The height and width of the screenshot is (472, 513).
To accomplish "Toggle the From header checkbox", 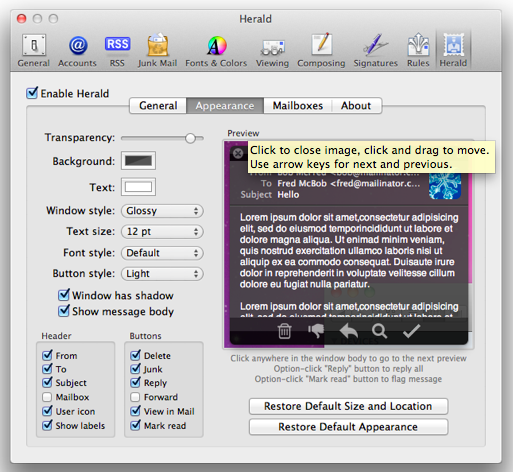I will click(47, 355).
